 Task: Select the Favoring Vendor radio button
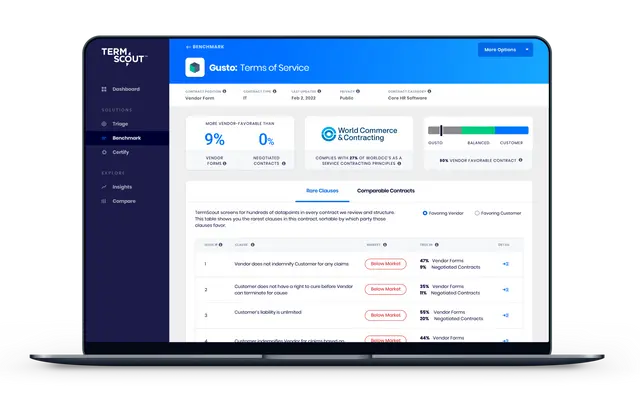click(x=425, y=213)
